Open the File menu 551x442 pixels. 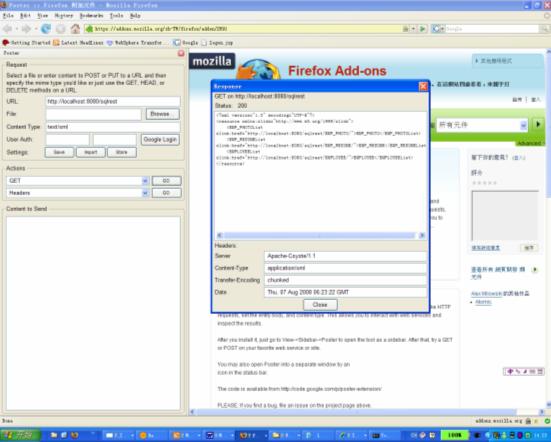pyautogui.click(x=8, y=15)
